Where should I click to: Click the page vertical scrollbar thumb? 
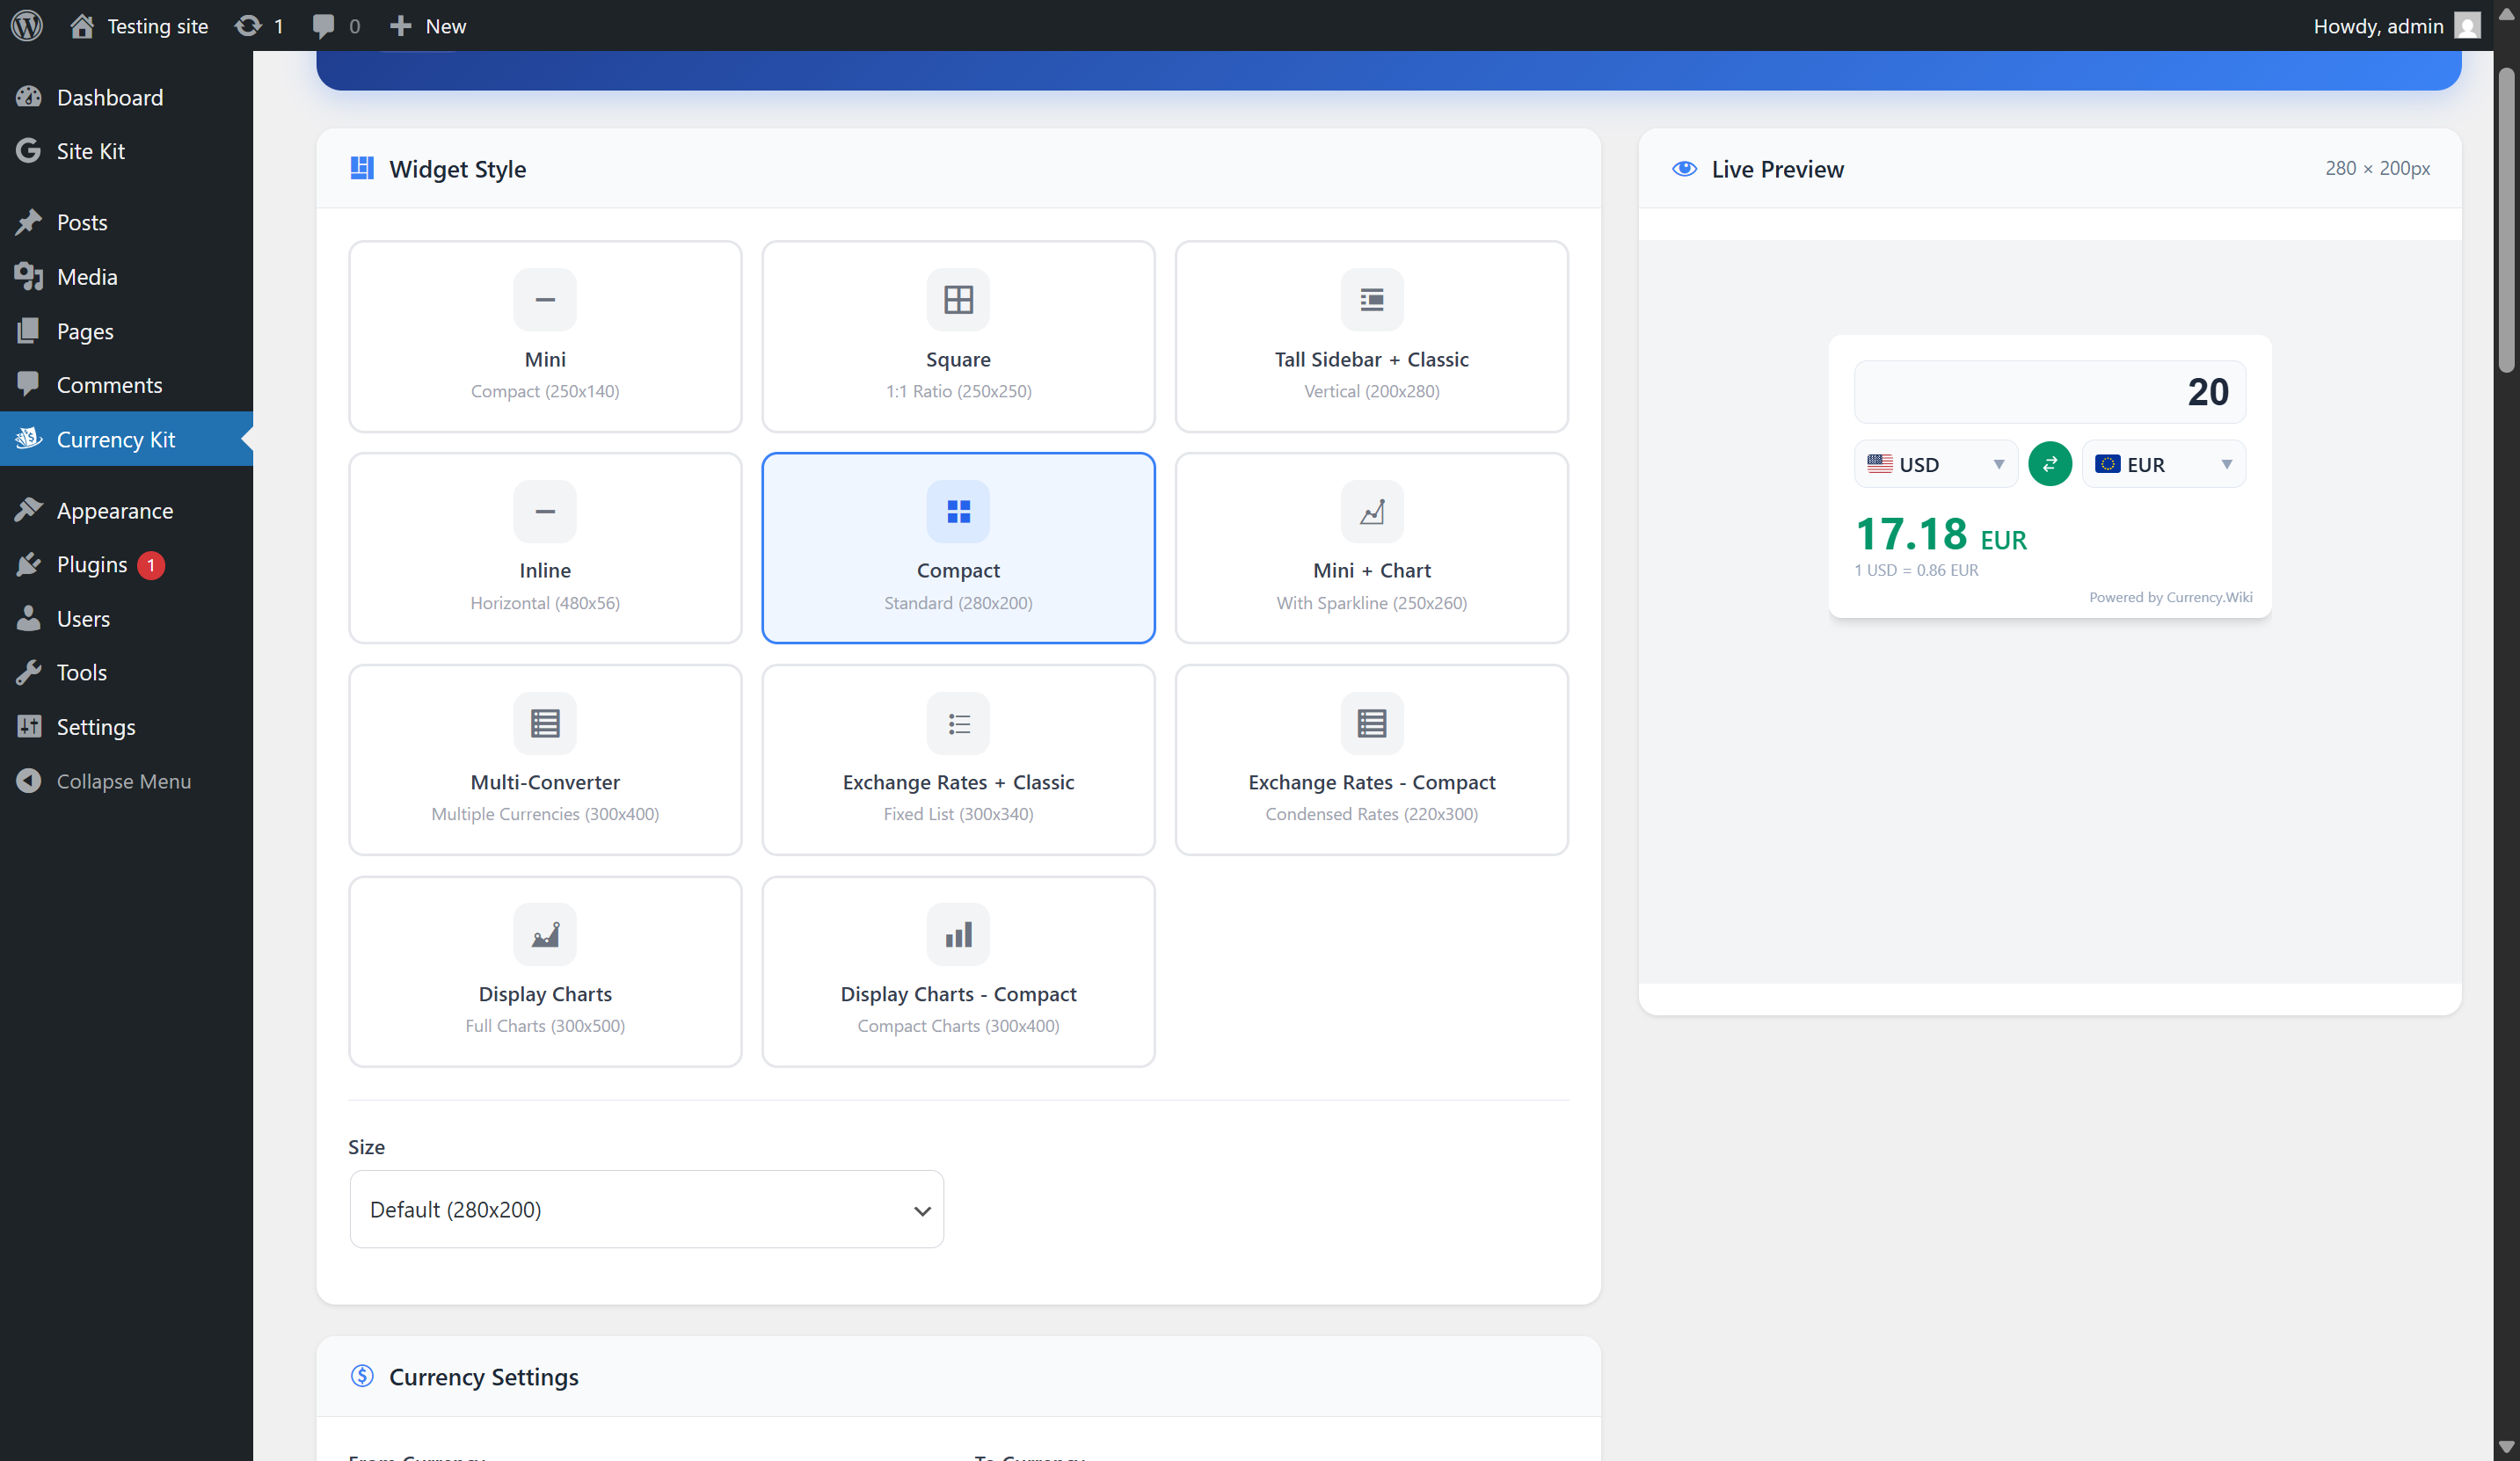click(x=2505, y=220)
